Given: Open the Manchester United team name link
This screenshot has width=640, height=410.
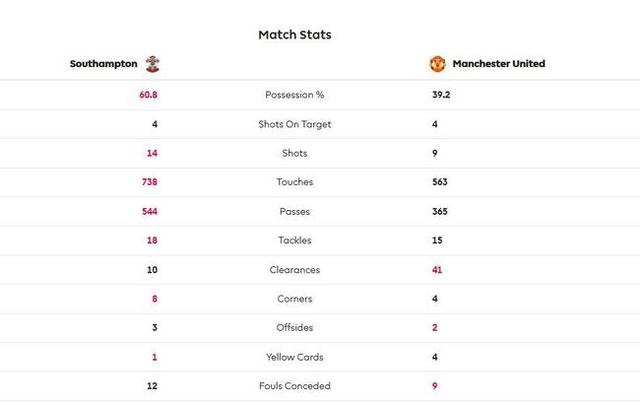Looking at the screenshot, I should point(499,64).
